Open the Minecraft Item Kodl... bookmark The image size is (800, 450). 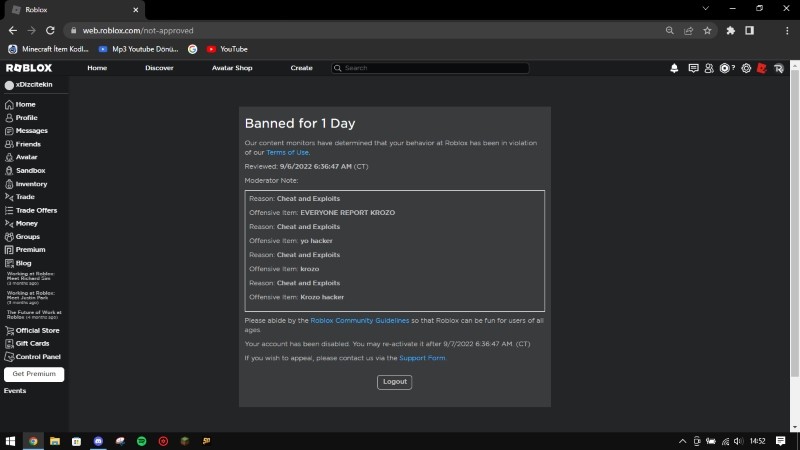(x=48, y=49)
